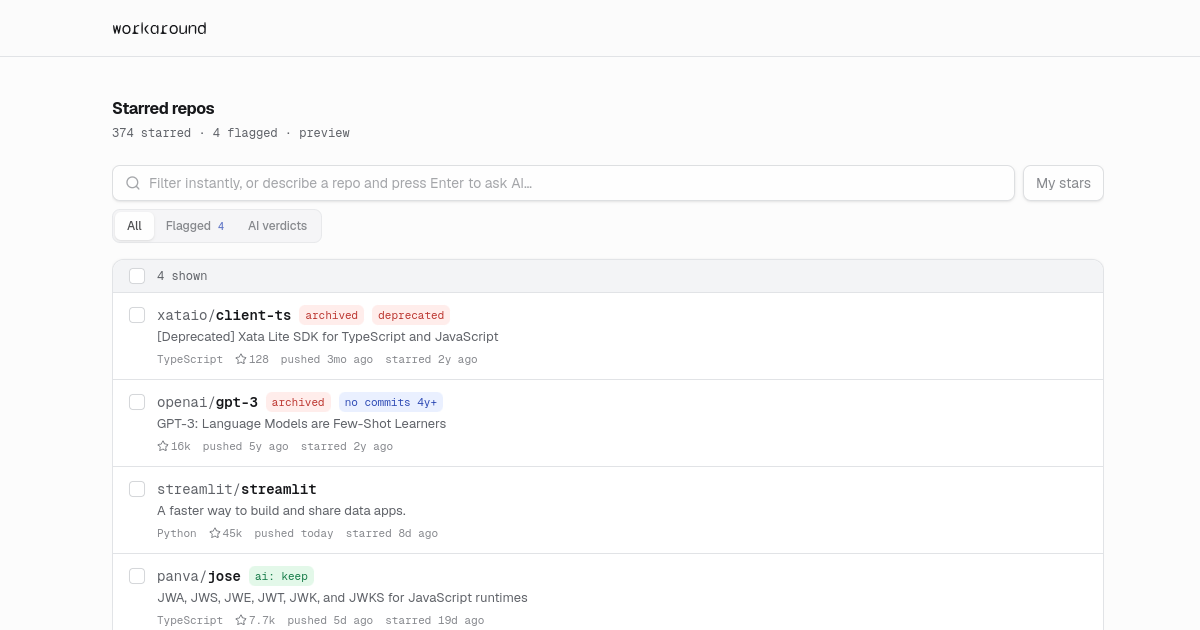Click the Xata Lite SDK description text

point(327,337)
